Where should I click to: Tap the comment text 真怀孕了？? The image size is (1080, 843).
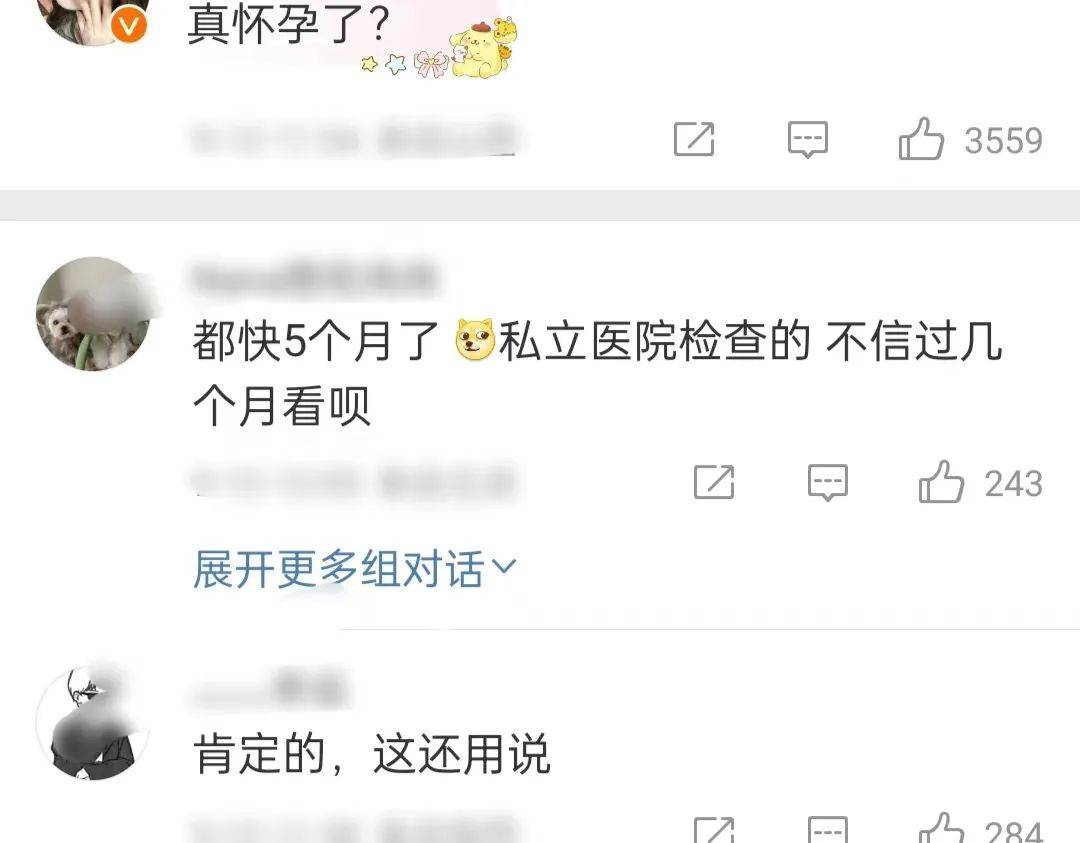[x=289, y=26]
